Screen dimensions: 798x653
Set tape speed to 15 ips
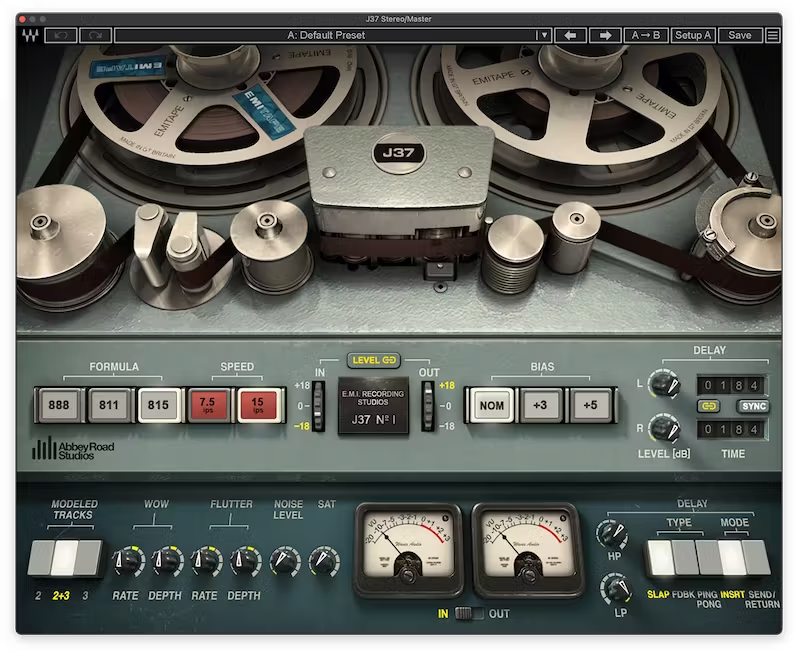click(x=258, y=405)
